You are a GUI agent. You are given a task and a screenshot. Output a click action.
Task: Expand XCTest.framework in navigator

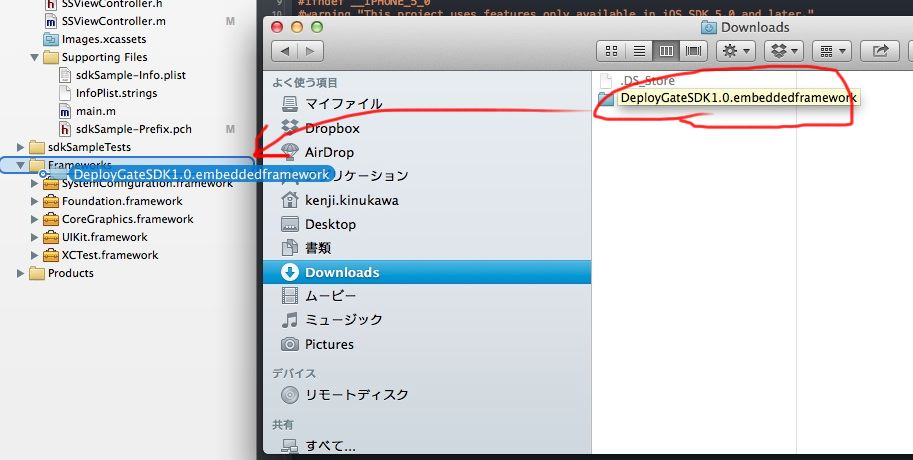(x=34, y=256)
